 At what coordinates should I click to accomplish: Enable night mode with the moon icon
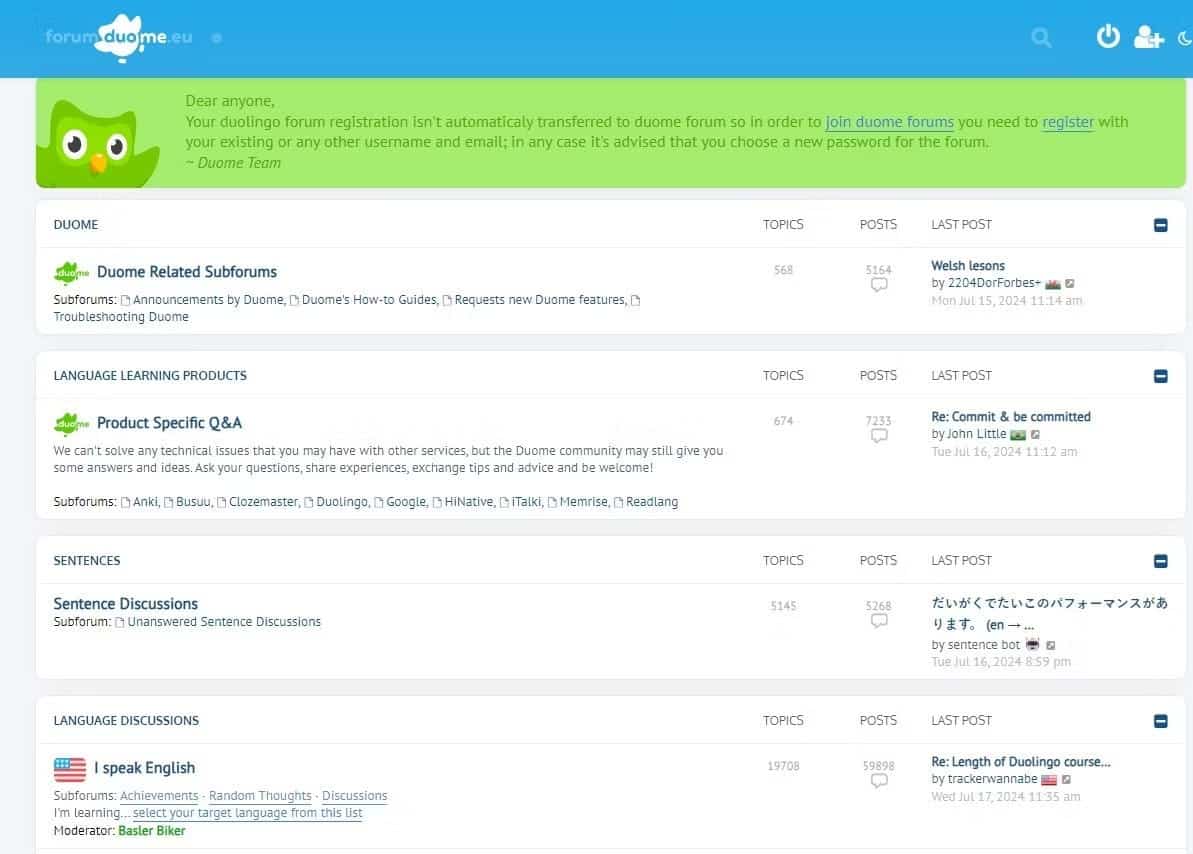click(x=1184, y=36)
